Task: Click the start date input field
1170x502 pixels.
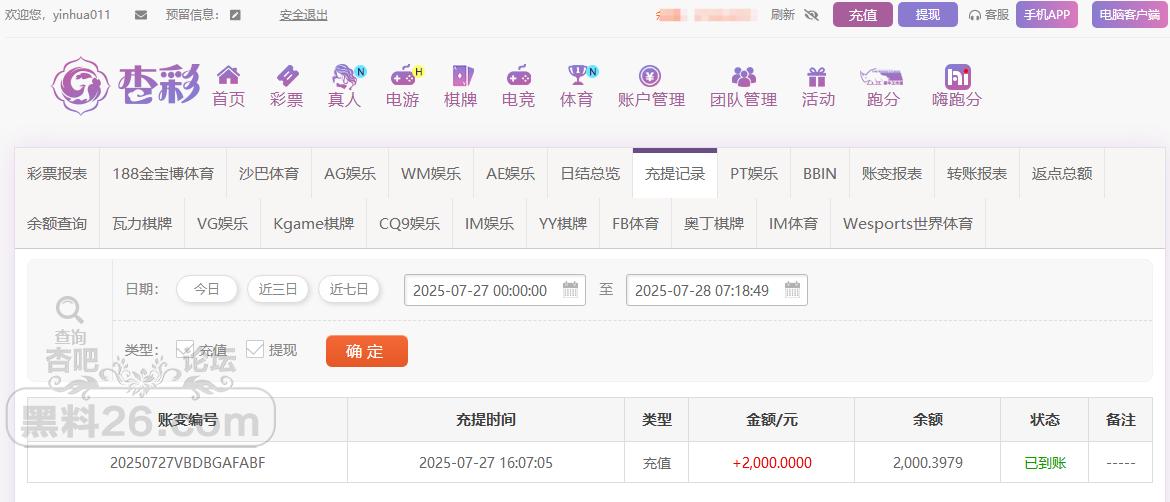Action: pos(495,290)
